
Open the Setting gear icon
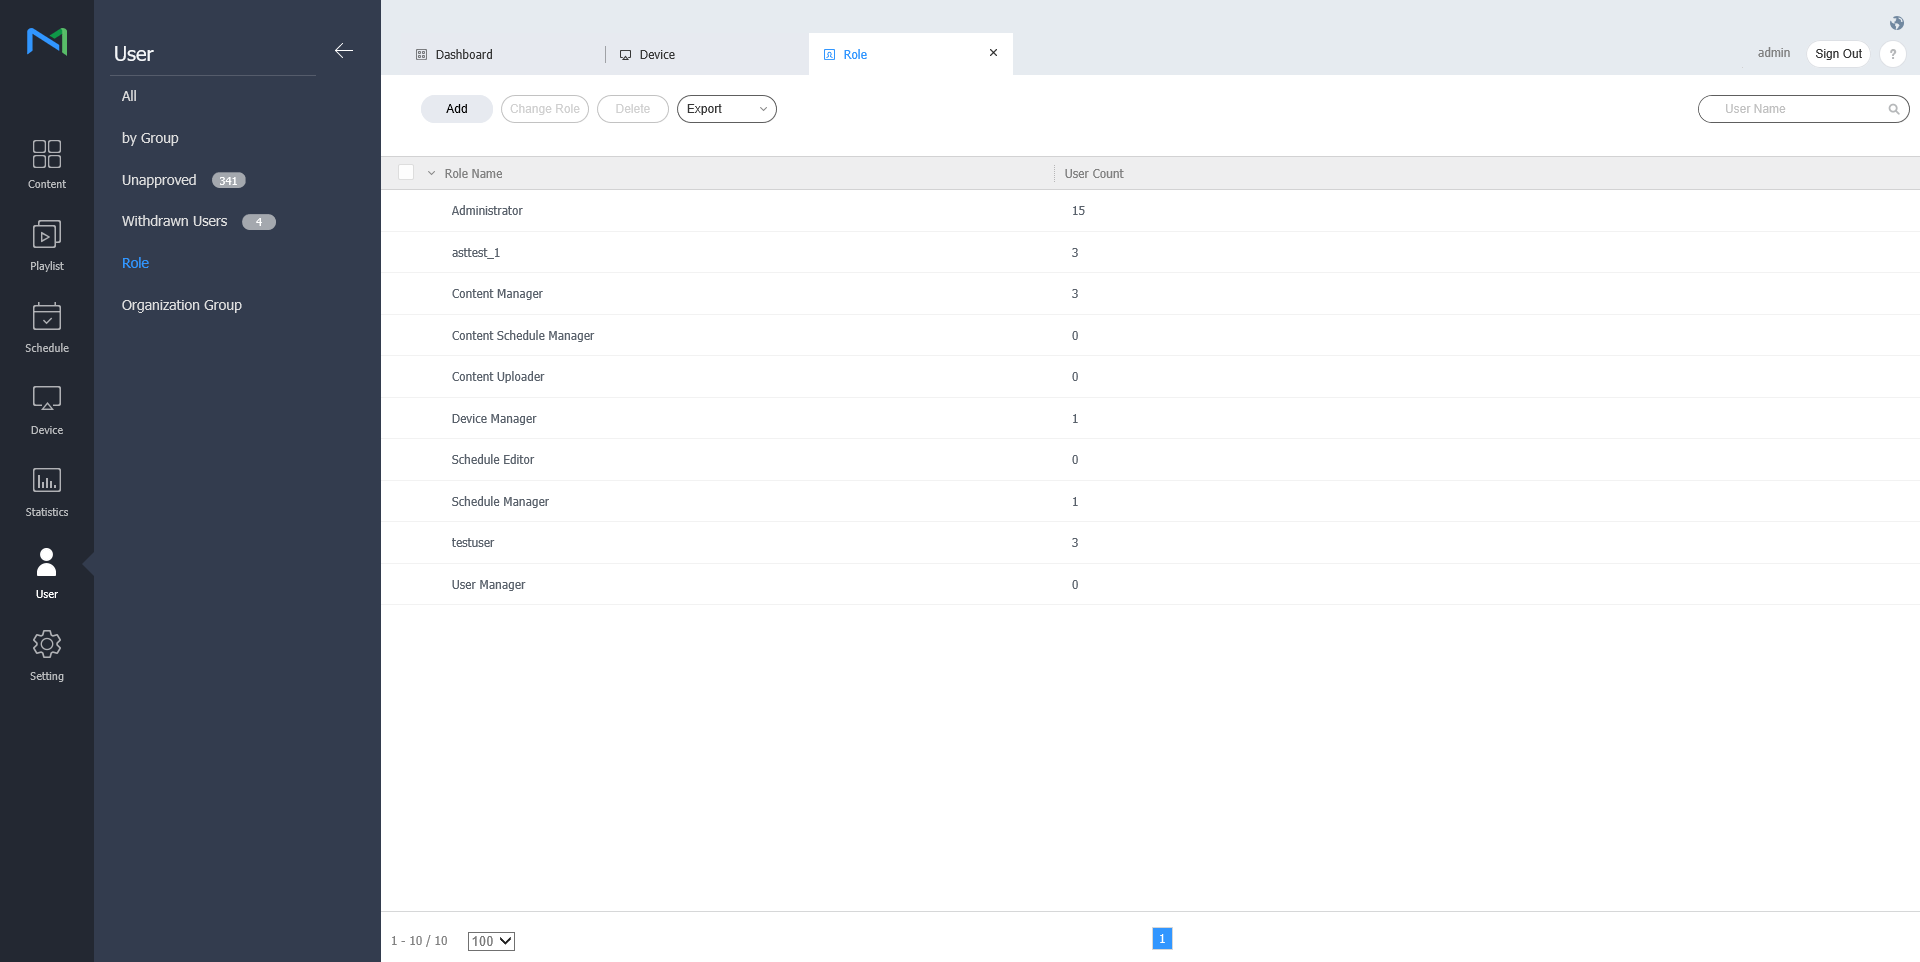click(47, 644)
